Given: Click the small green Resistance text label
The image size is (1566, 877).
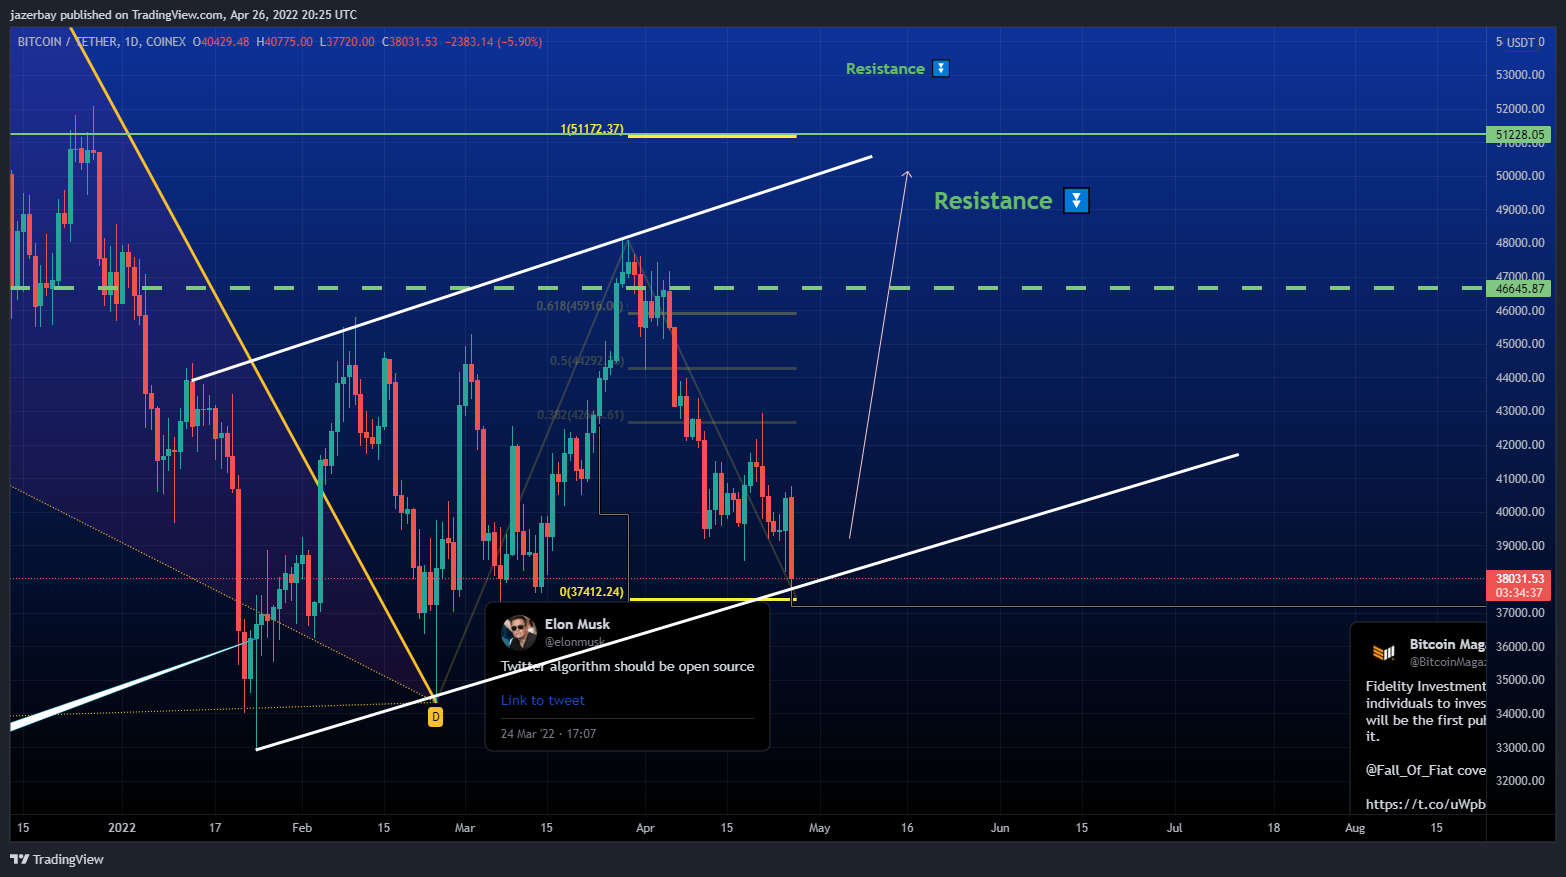Looking at the screenshot, I should coord(885,68).
